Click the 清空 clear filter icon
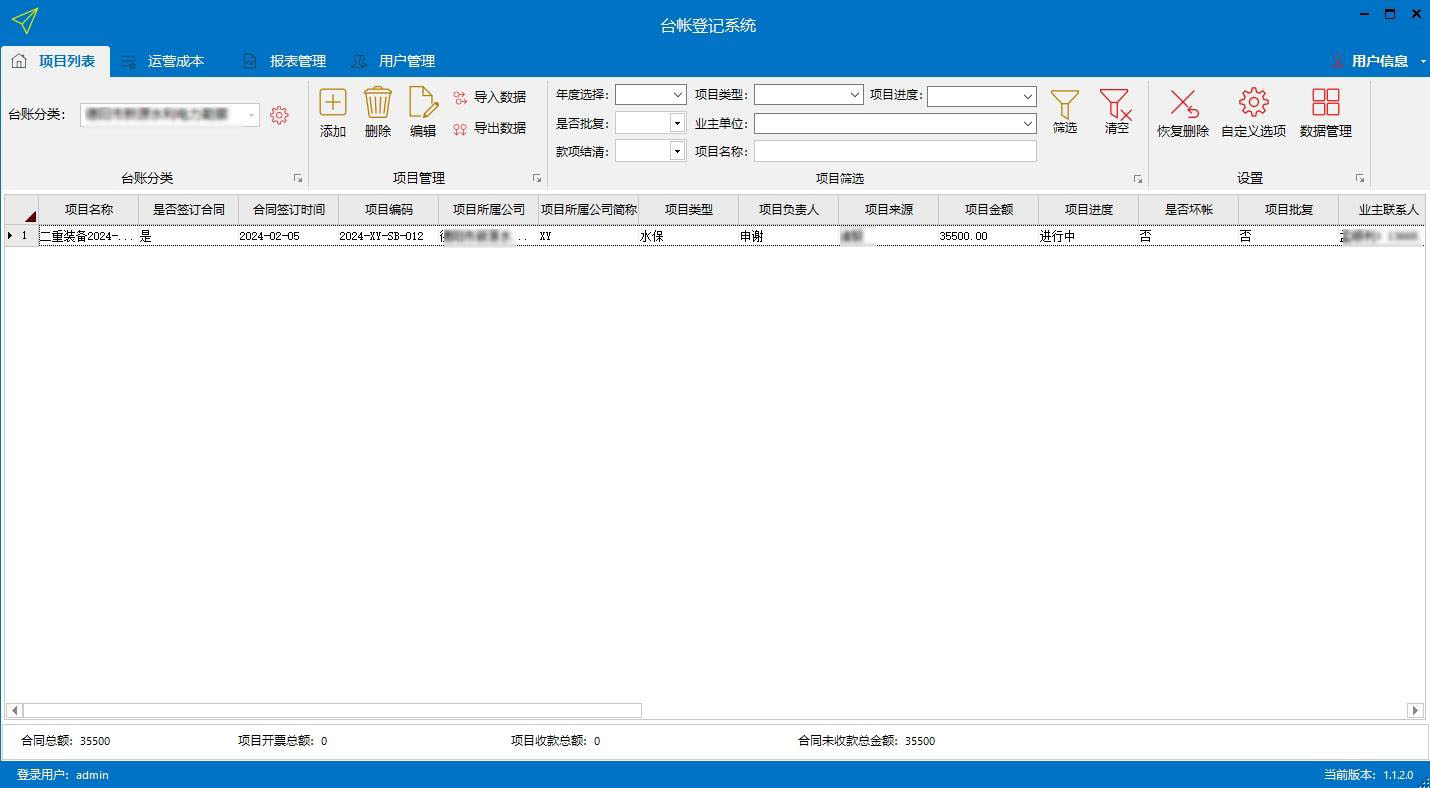The width and height of the screenshot is (1430, 788). click(x=1116, y=104)
